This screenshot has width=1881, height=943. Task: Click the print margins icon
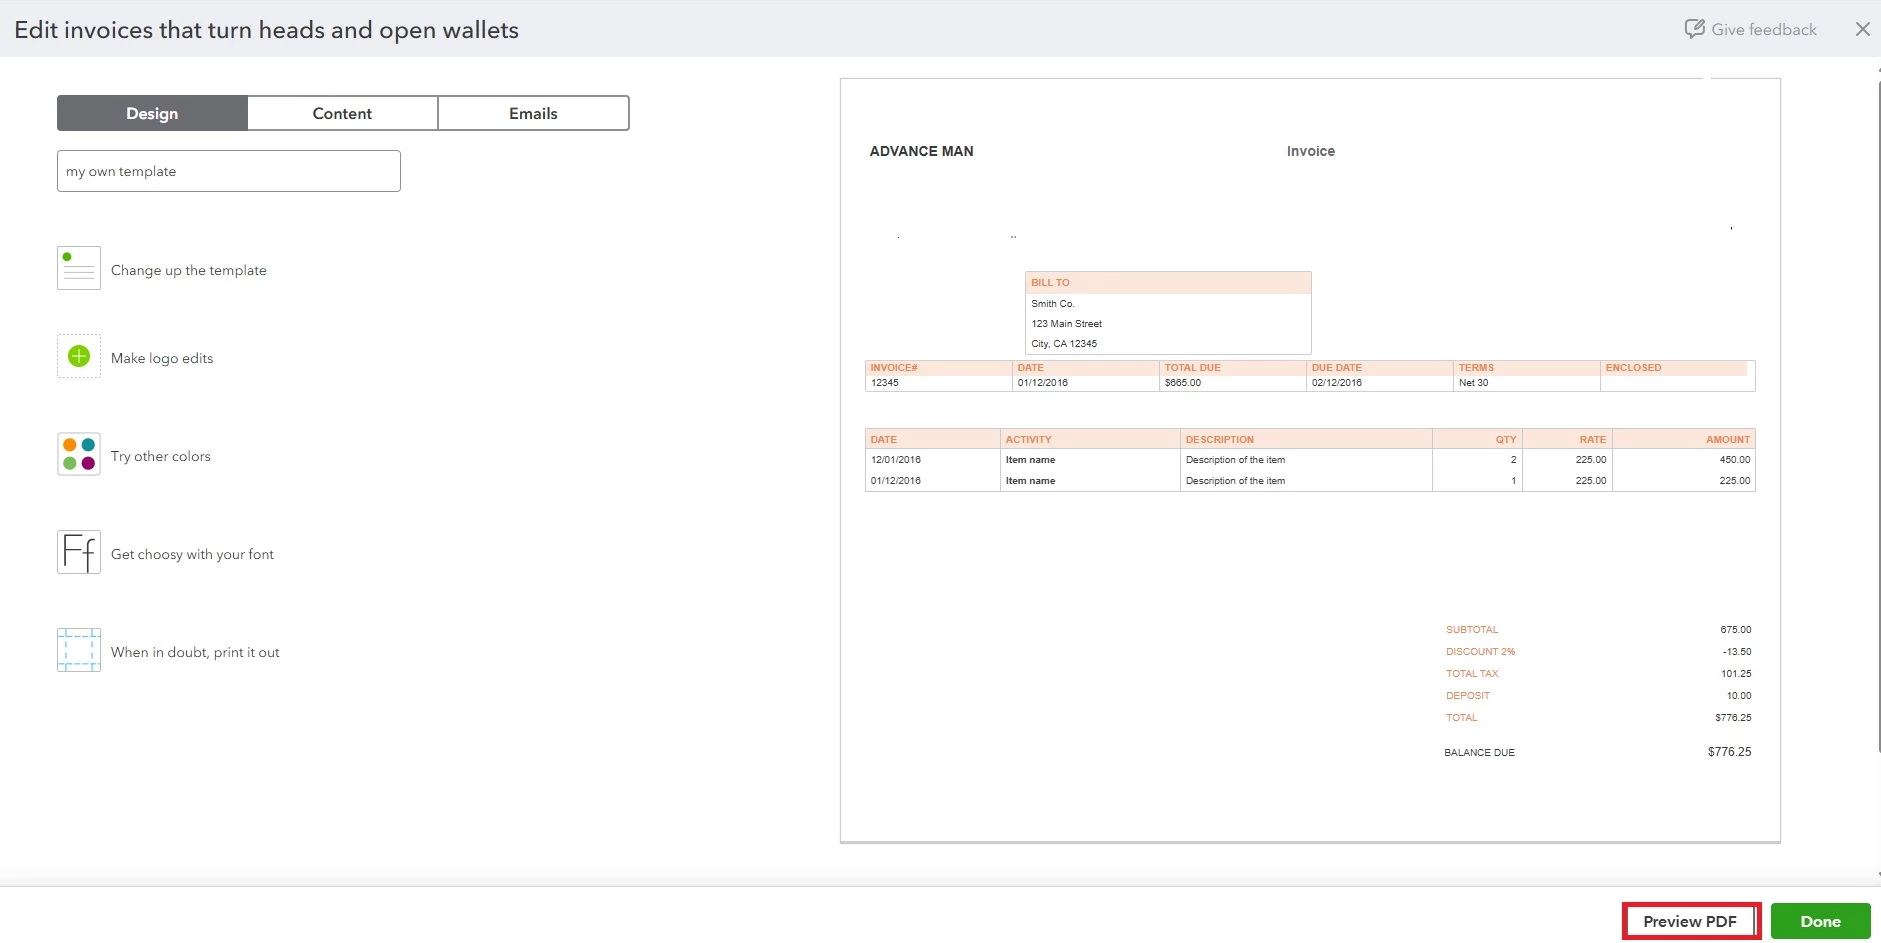[x=79, y=650]
